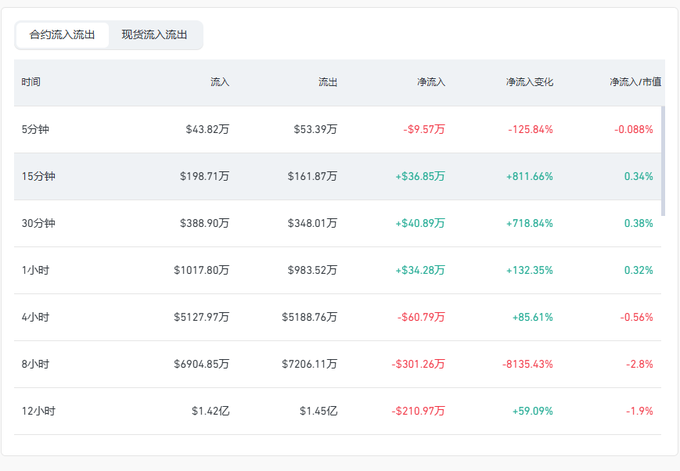Viewport: 680px width, 471px height.
Task: Click inflow value $5127.97万
Action: 201,317
